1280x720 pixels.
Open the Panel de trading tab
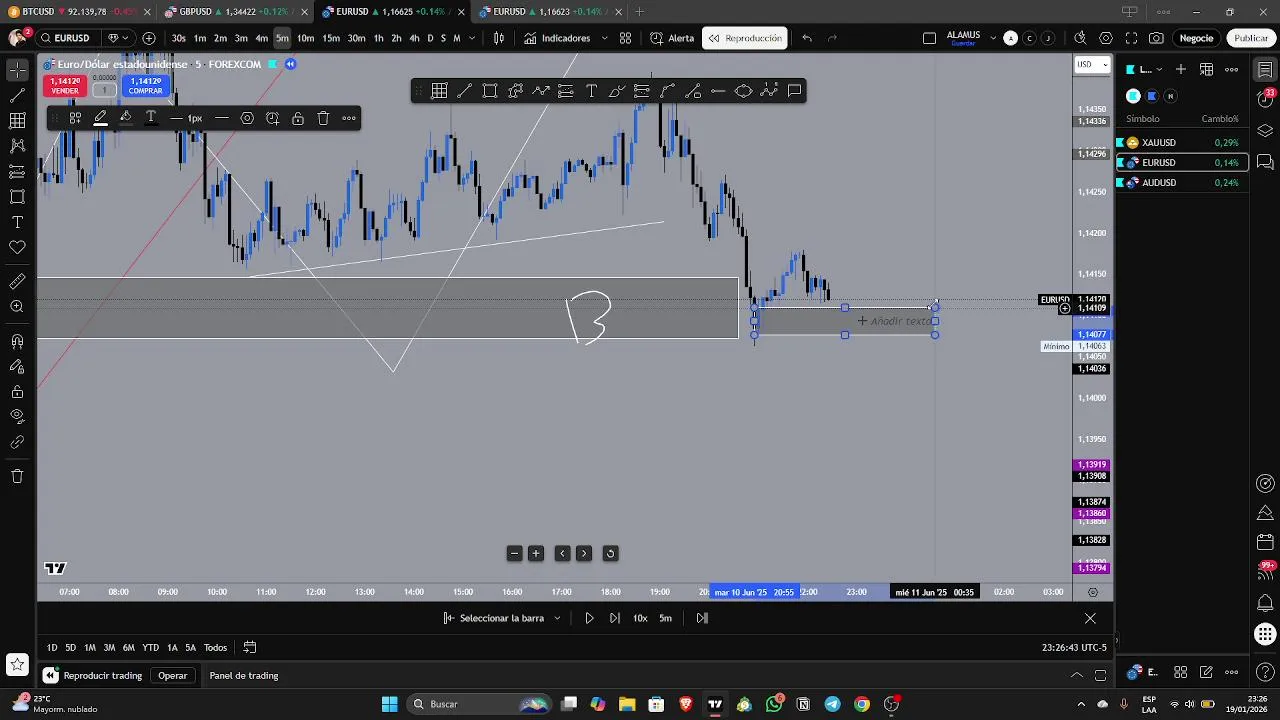(244, 676)
